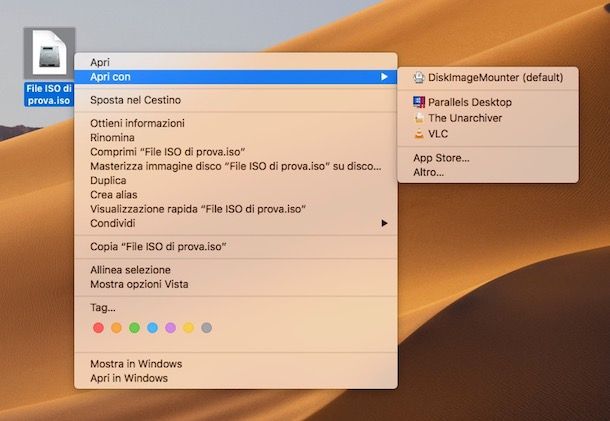
Task: Choose Copia "File ISO di prova.iso"
Action: click(236, 247)
